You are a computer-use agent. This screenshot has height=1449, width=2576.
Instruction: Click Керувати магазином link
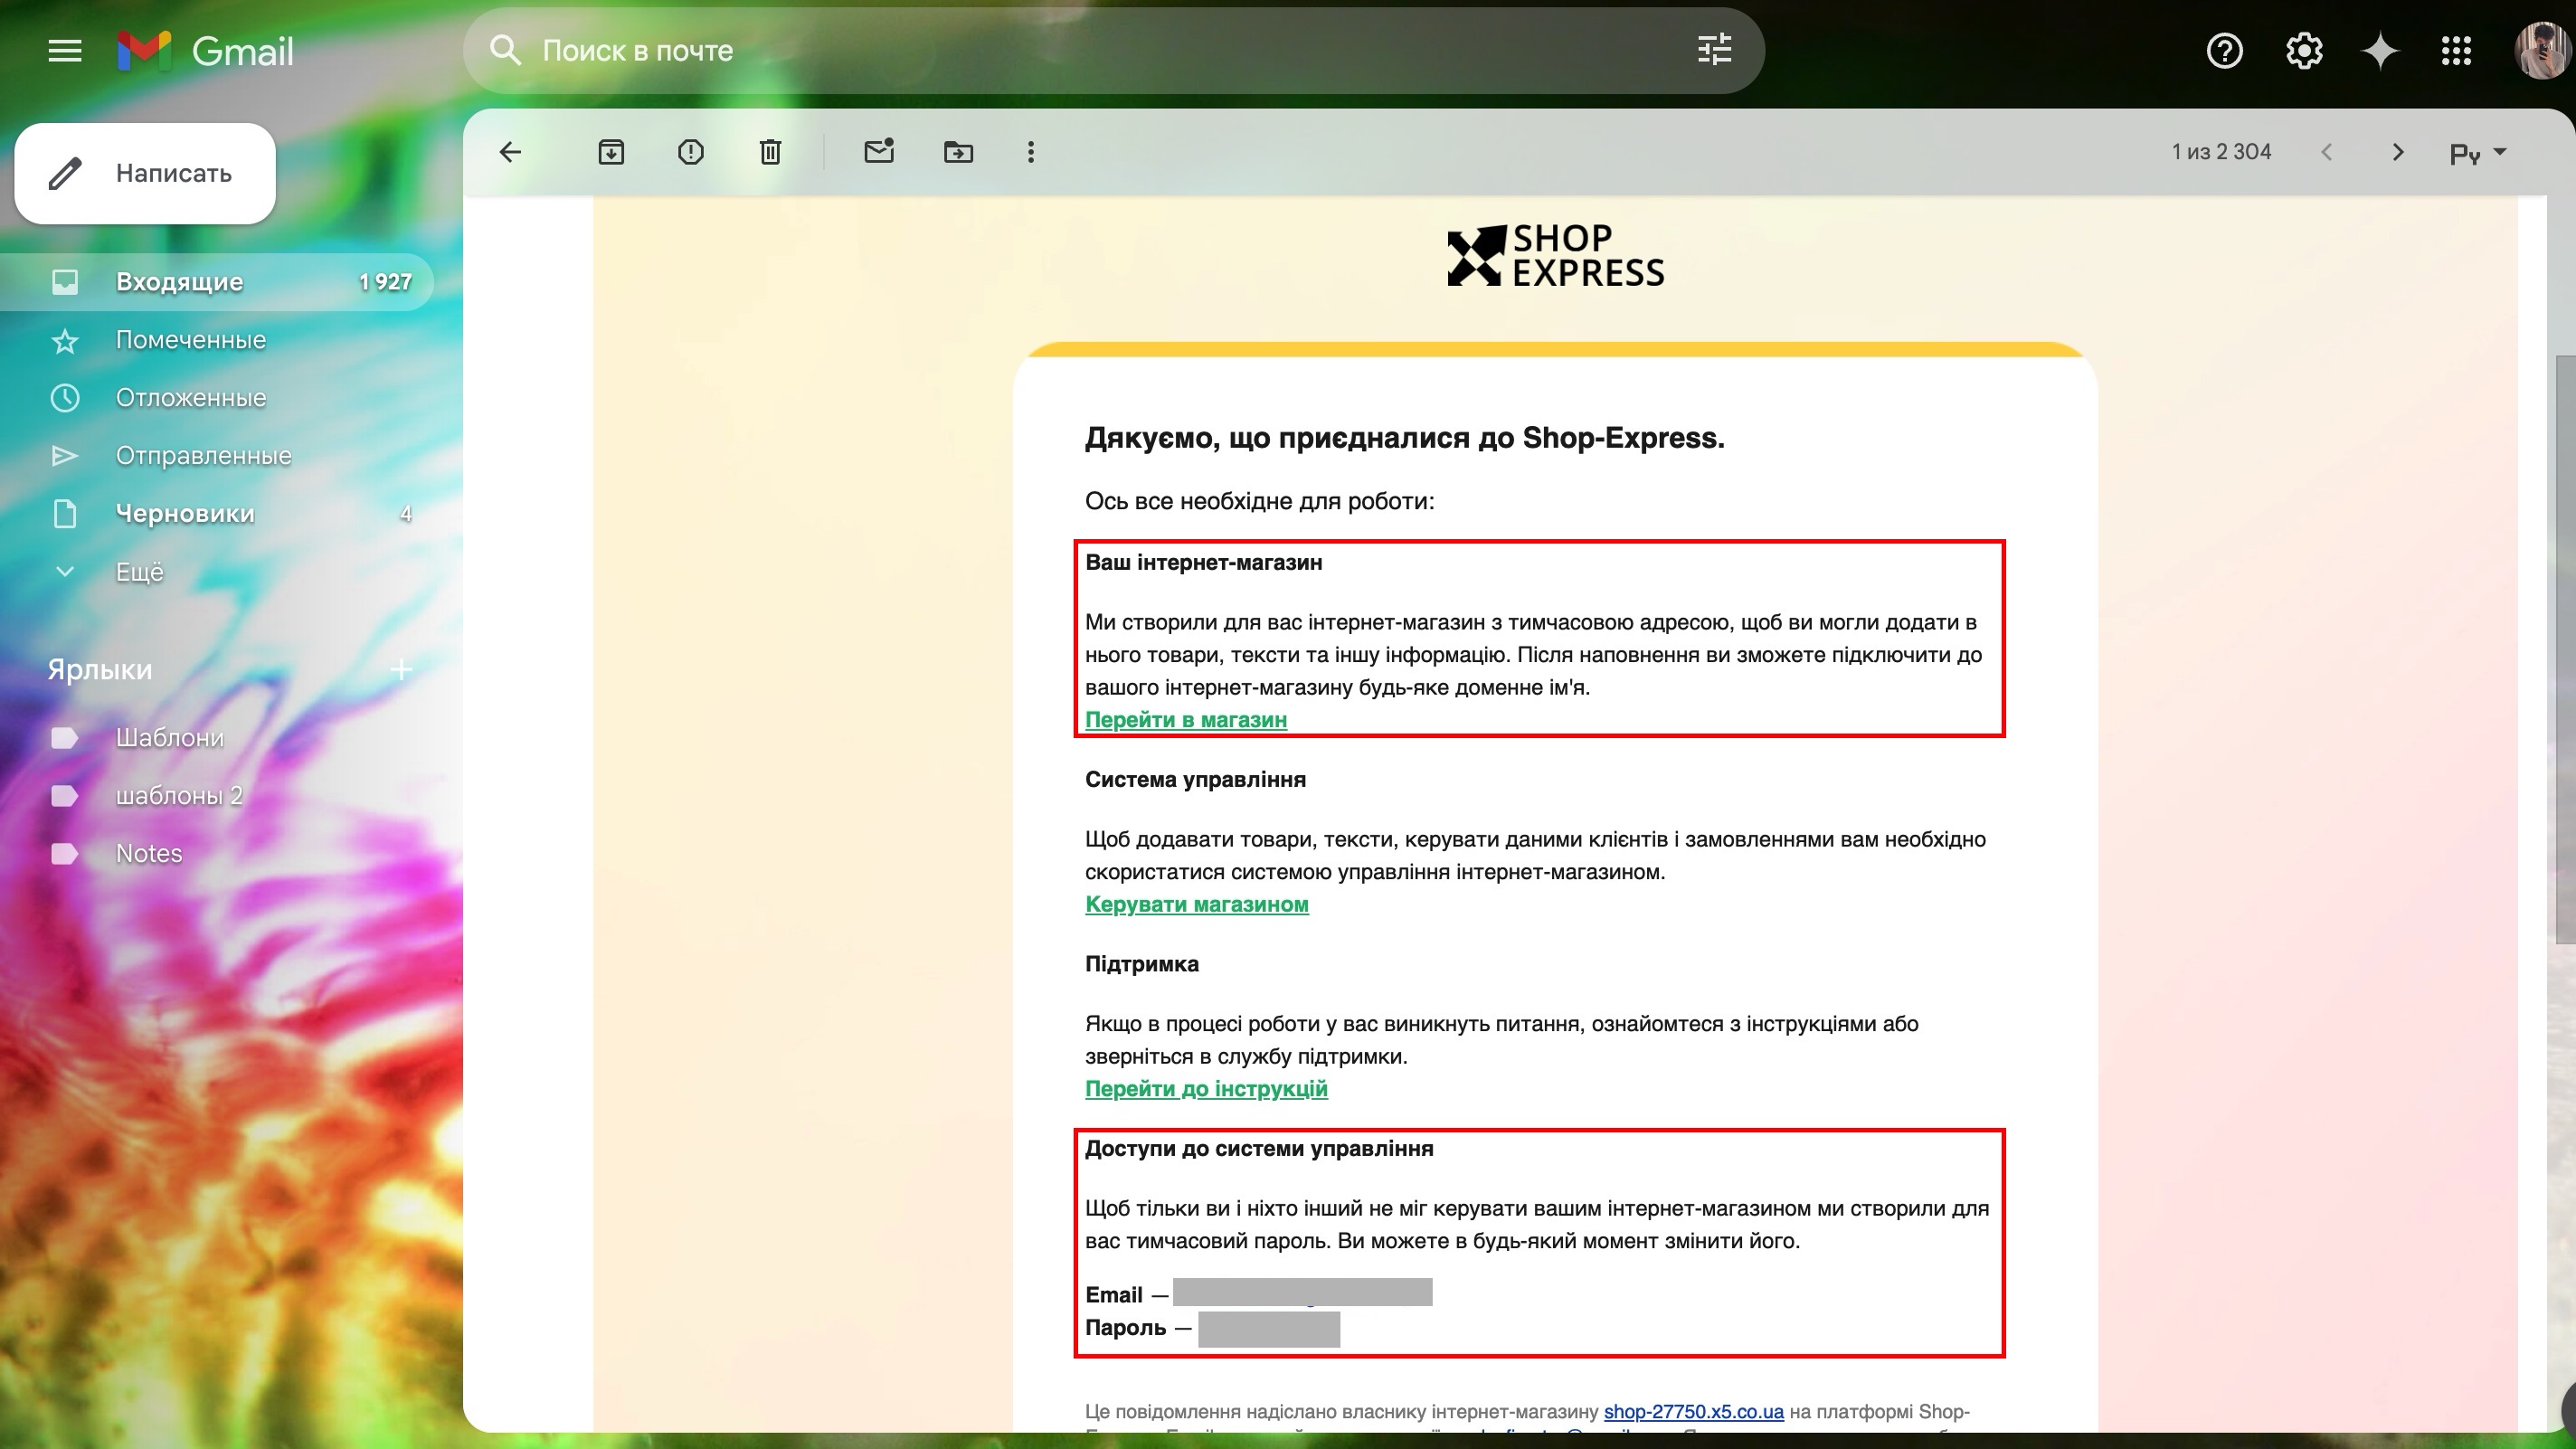click(1197, 904)
